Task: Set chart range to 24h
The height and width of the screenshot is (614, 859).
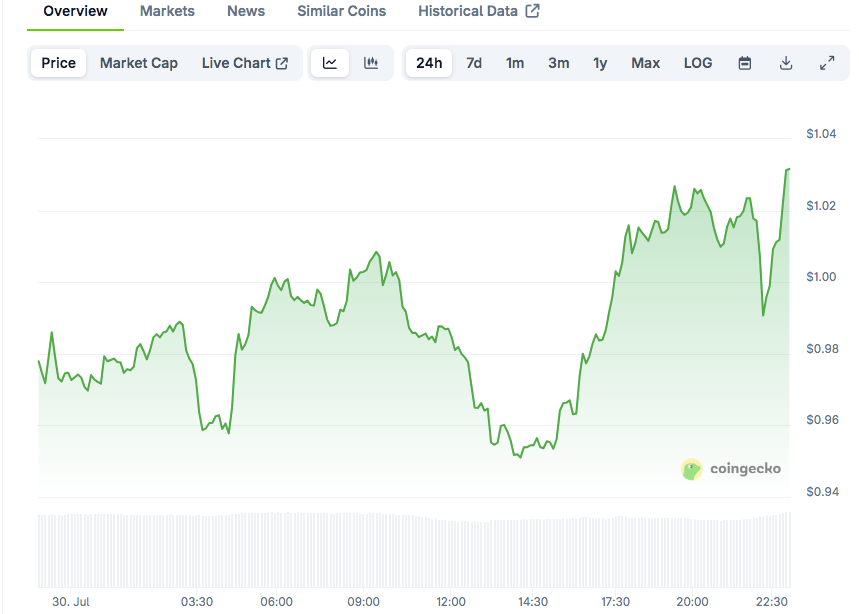Action: 429,63
